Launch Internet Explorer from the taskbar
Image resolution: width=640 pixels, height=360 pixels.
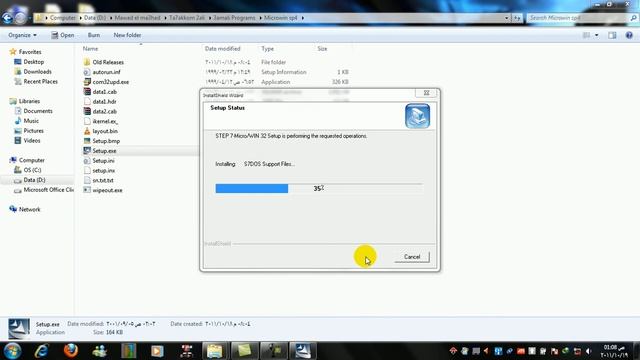tap(42, 351)
